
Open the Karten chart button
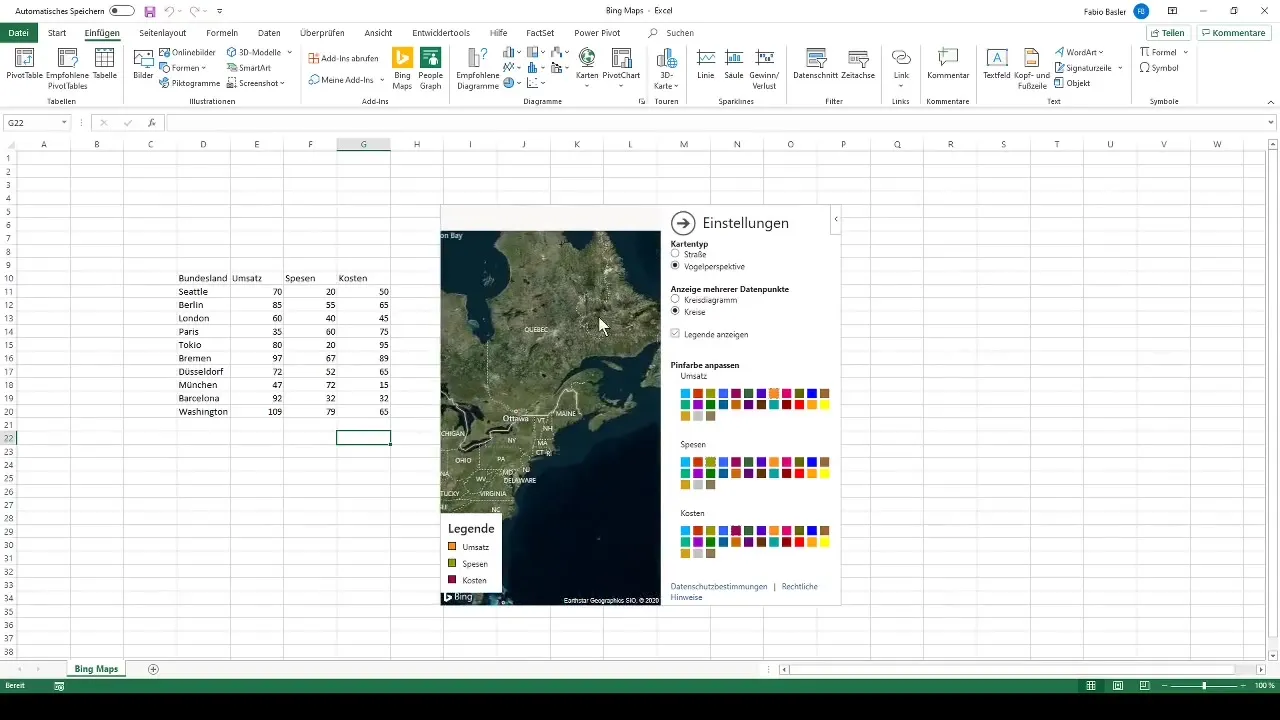tap(587, 67)
